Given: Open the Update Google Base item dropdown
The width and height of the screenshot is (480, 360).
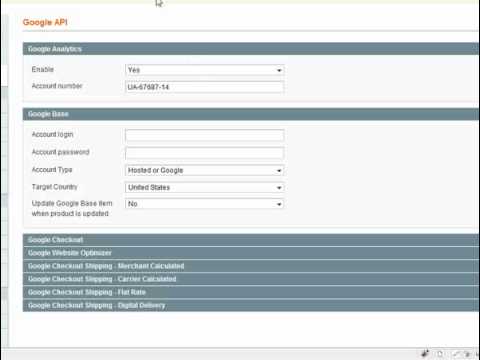Looking at the screenshot, I should (205, 204).
